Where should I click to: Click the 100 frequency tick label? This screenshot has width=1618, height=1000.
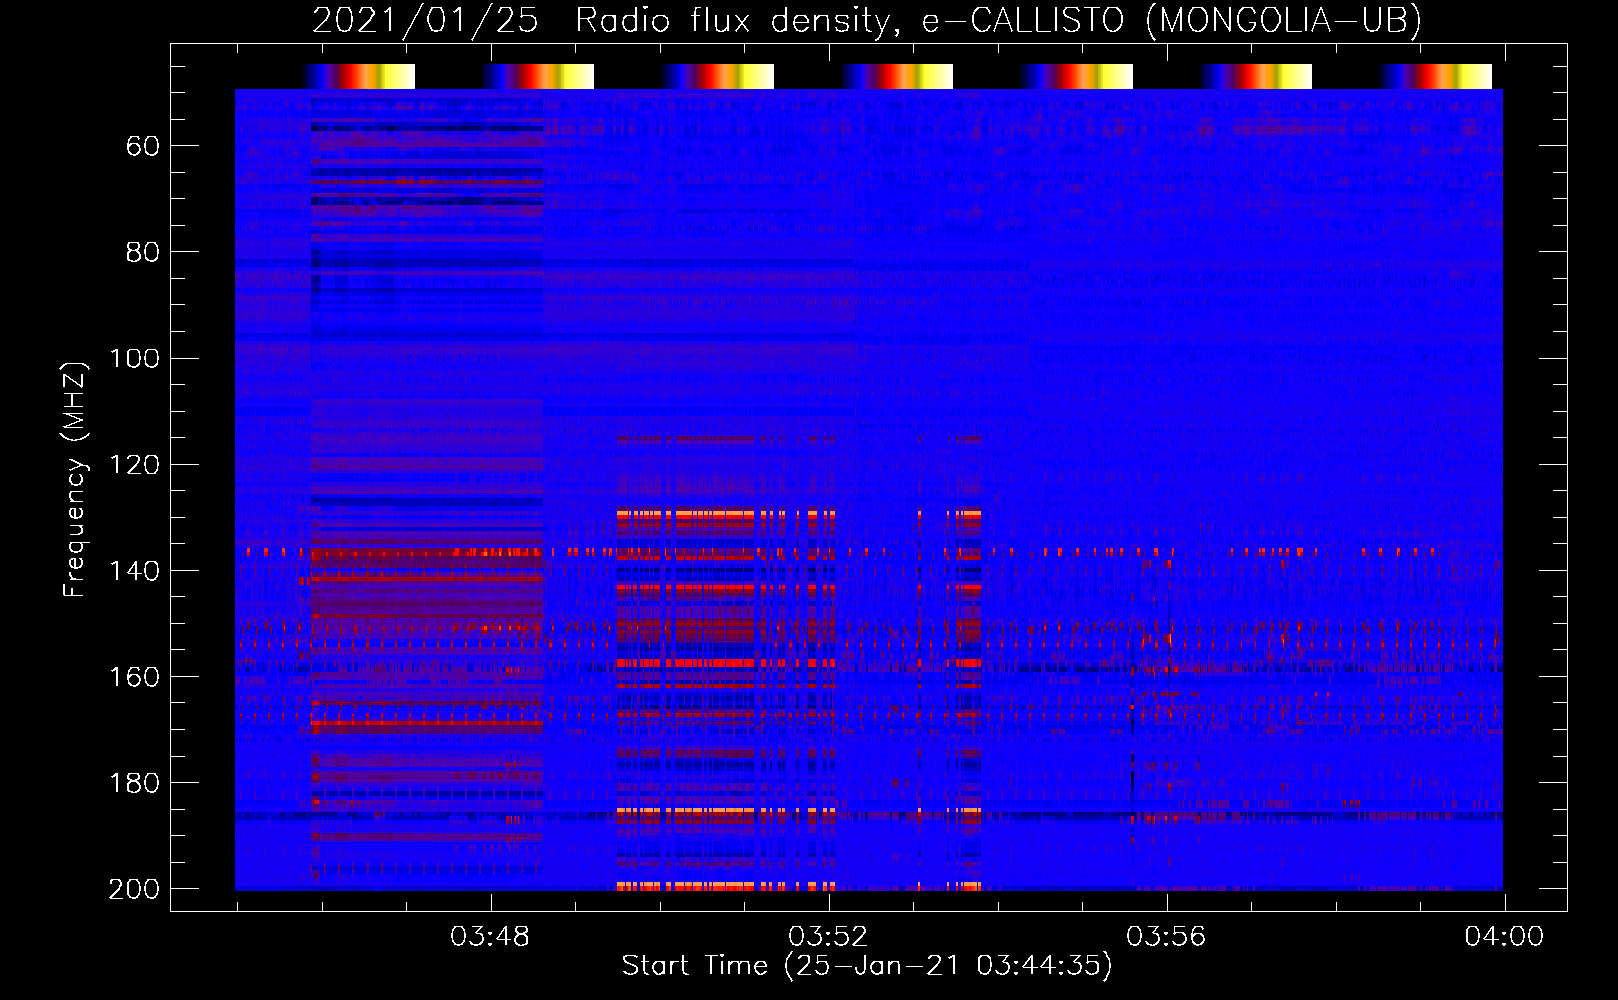pos(134,359)
